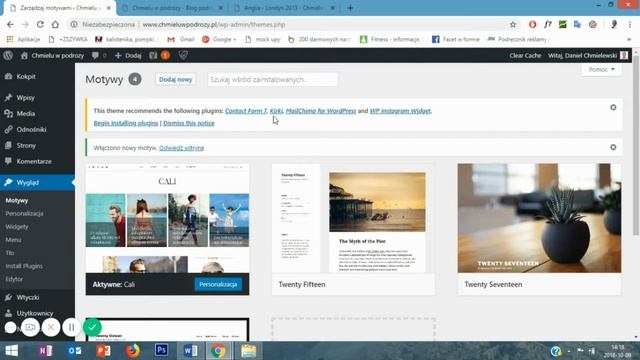640x360 pixels.
Task: Open Komentarze comments menu
Action: point(34,161)
